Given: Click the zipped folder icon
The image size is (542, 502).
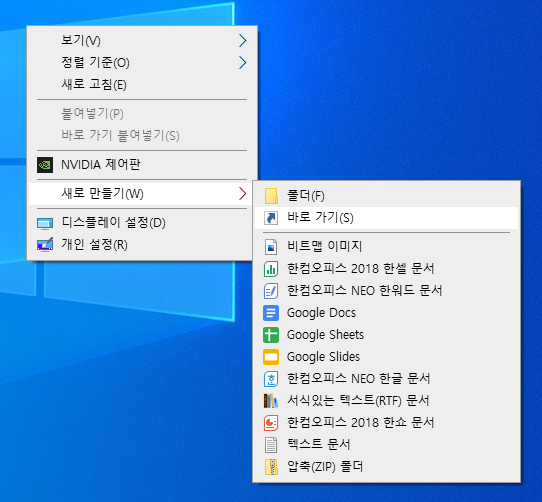Looking at the screenshot, I should tap(271, 467).
